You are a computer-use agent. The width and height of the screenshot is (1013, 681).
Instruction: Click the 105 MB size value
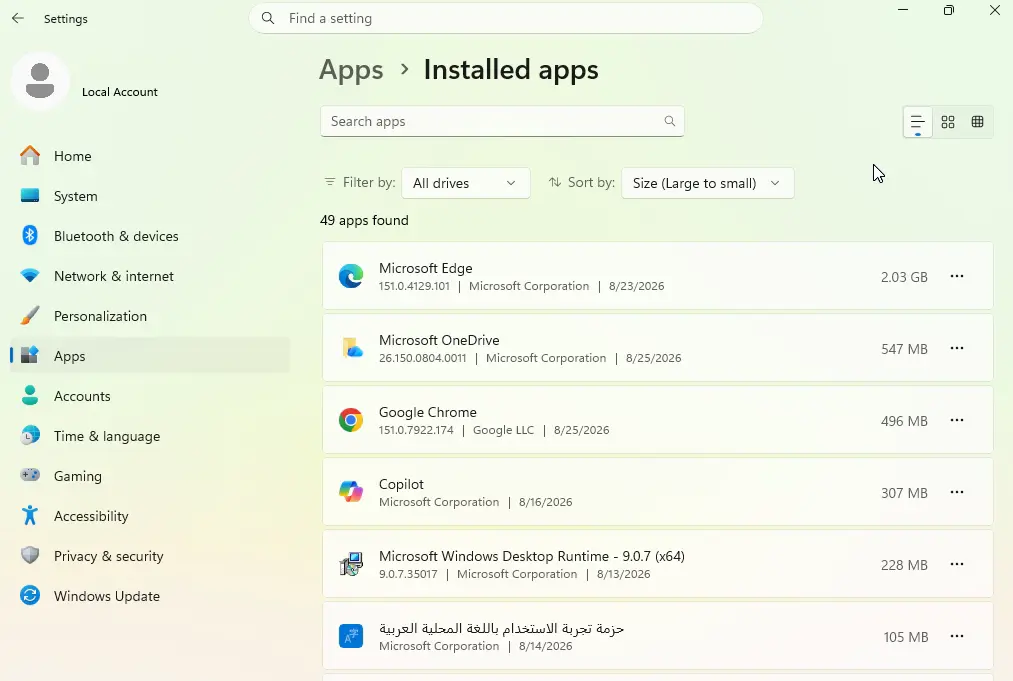(906, 637)
